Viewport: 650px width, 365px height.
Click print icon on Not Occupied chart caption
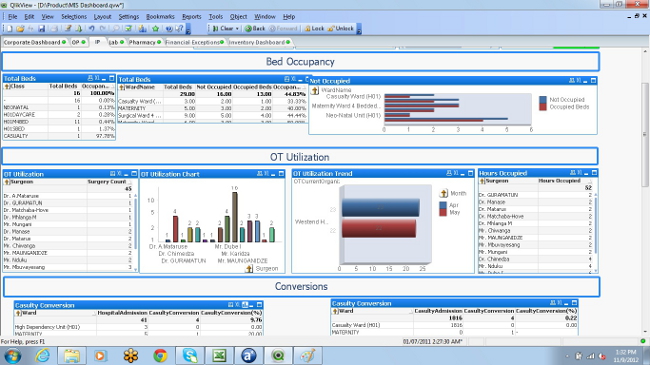tap(572, 80)
